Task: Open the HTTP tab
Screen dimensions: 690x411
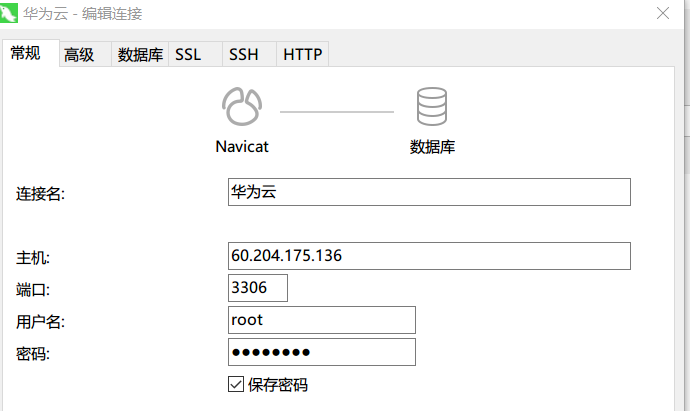Action: (302, 55)
